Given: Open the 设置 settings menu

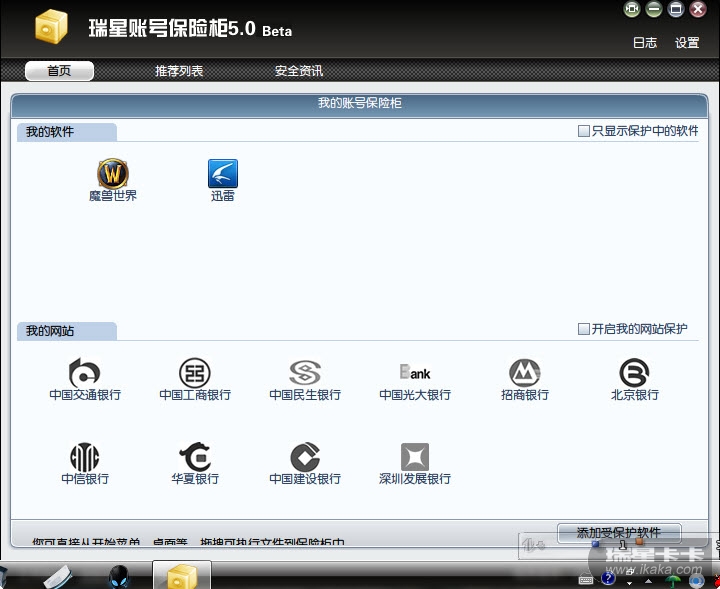Looking at the screenshot, I should pos(687,43).
